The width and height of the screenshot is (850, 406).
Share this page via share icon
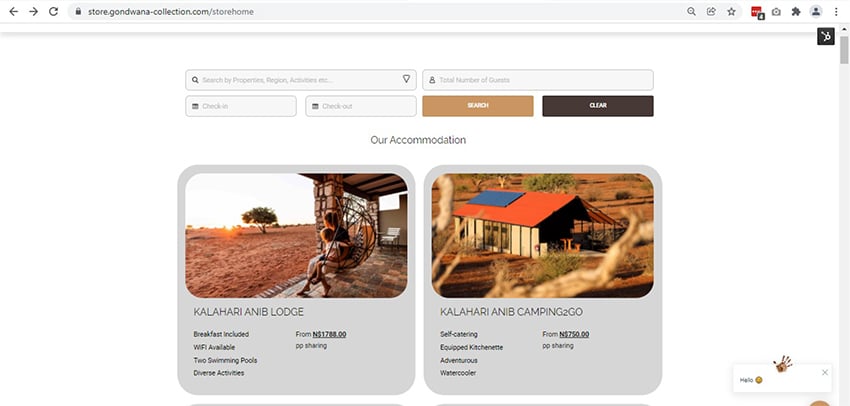(711, 11)
